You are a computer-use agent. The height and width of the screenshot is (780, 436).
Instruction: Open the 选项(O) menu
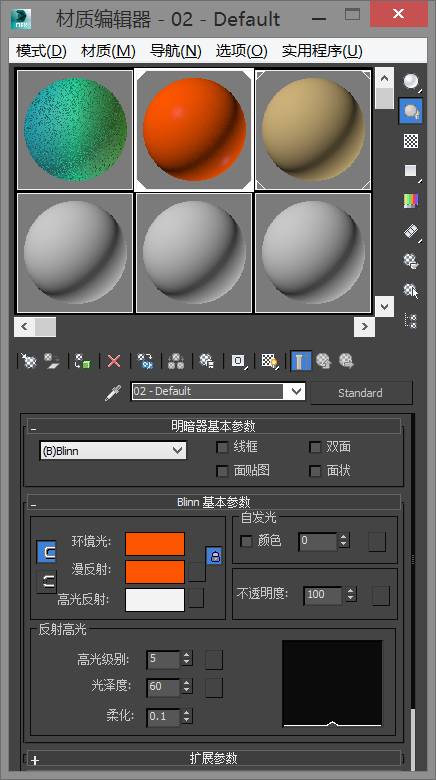pos(241,51)
